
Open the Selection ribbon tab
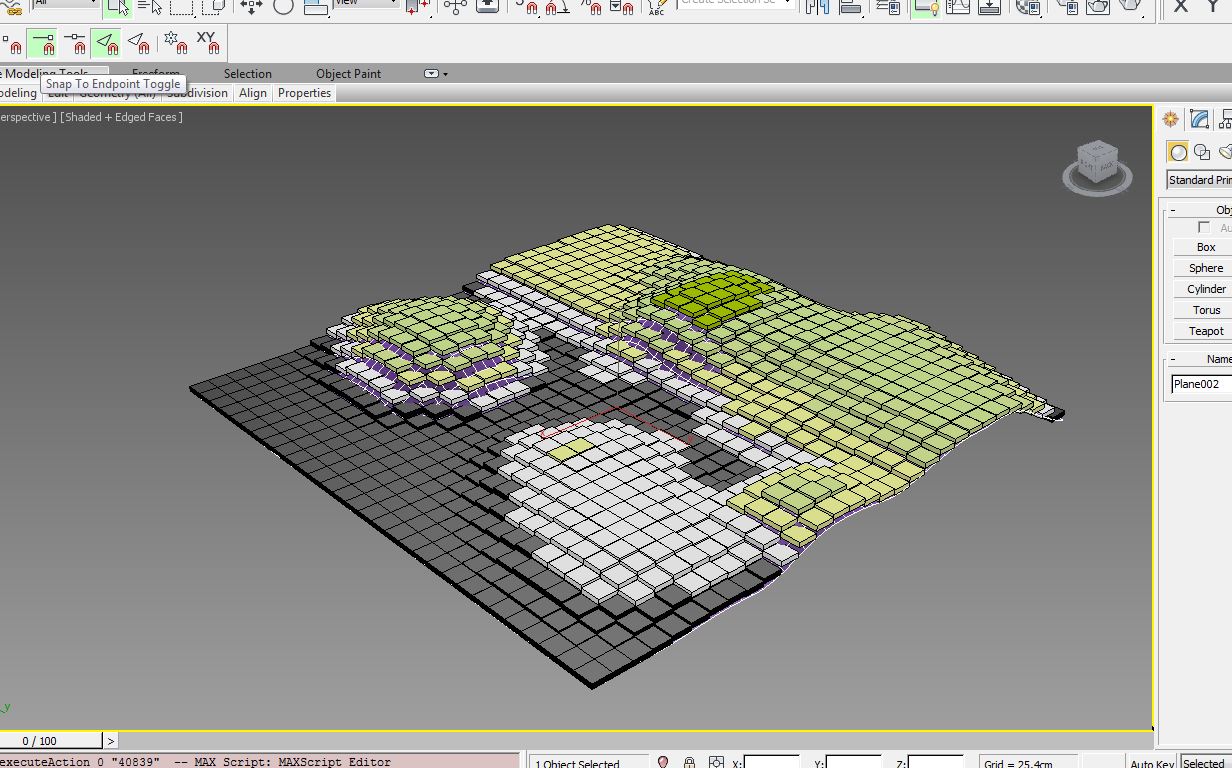(x=248, y=74)
